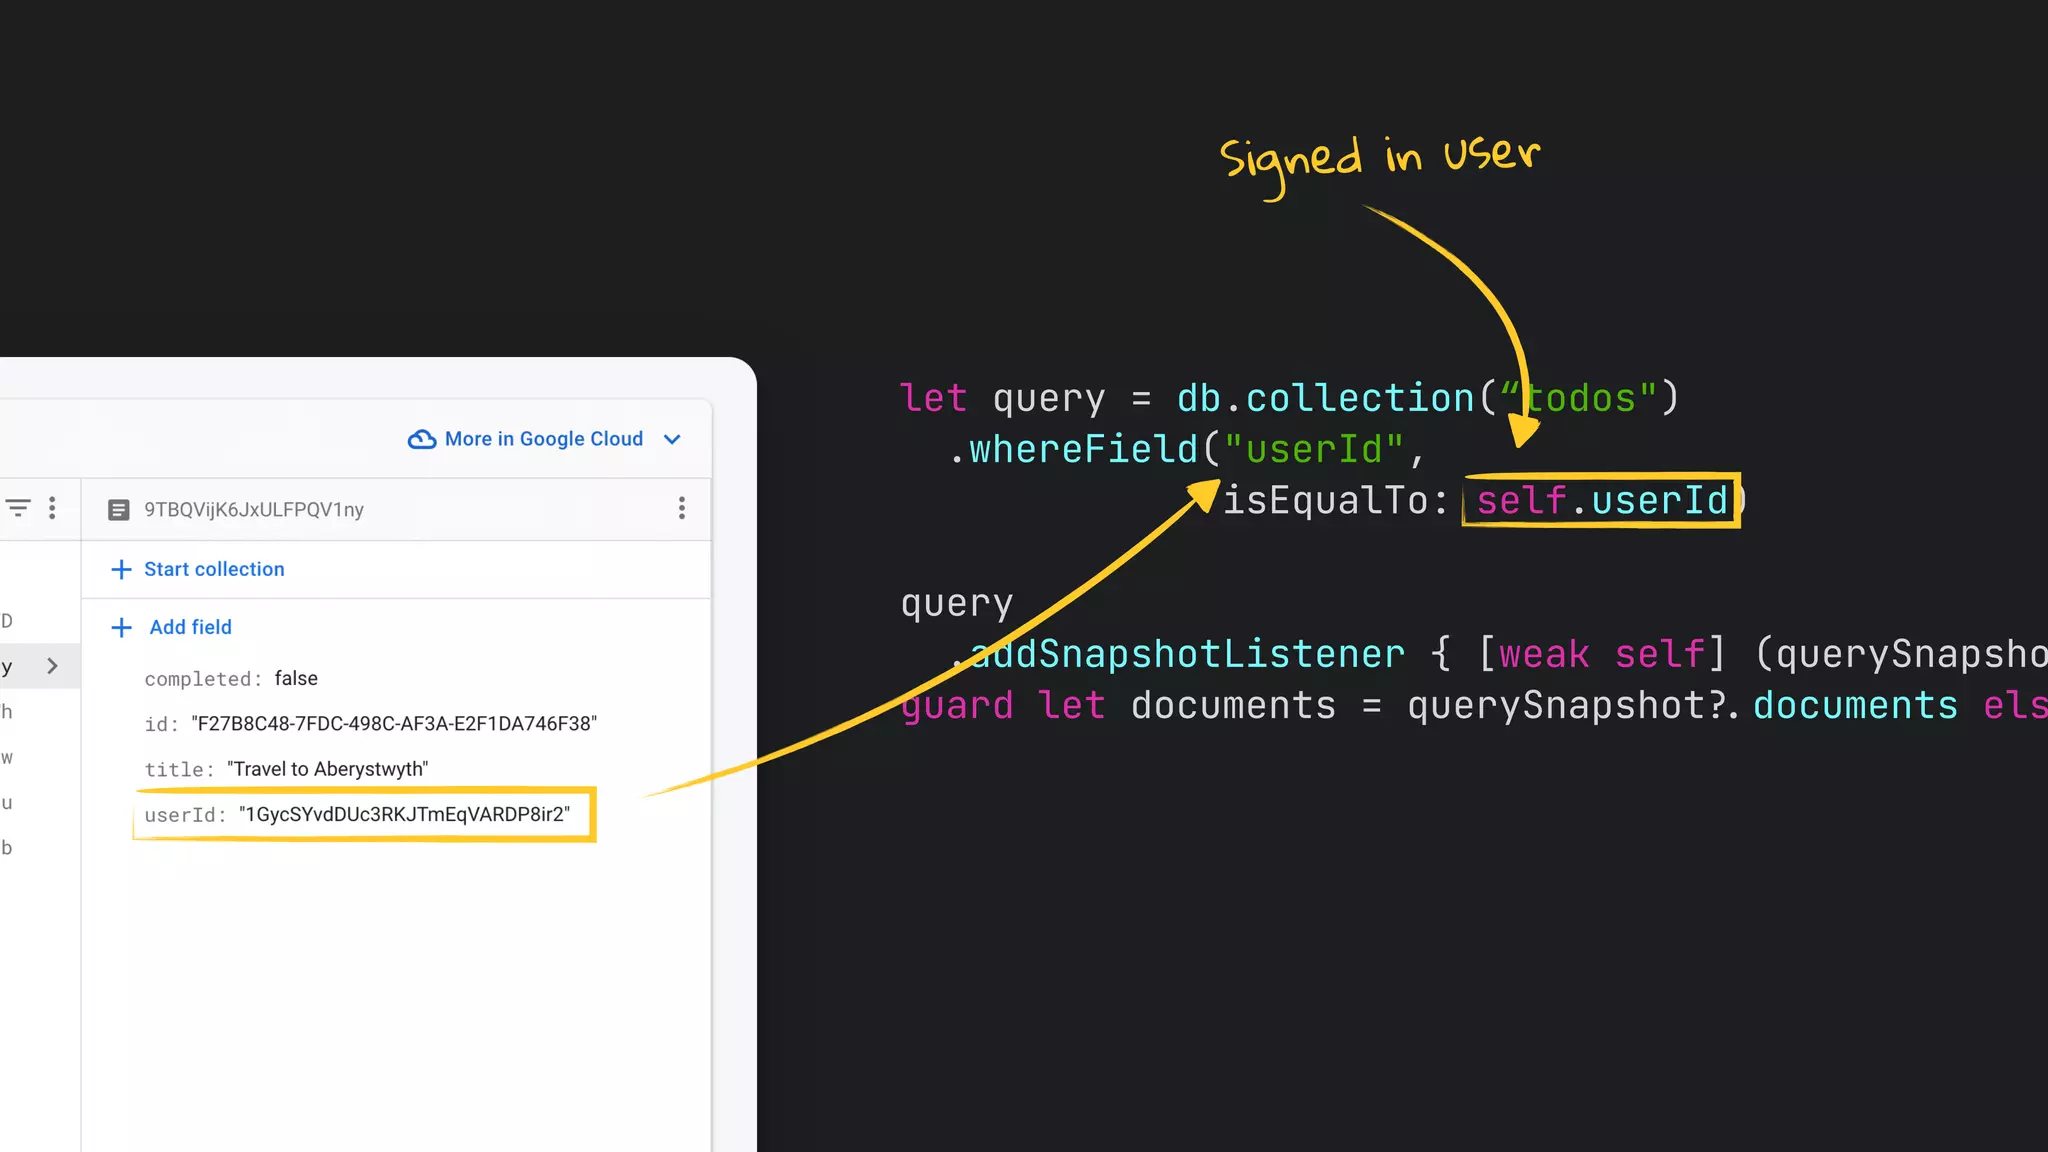The height and width of the screenshot is (1152, 2048).
Task: Click addSnapshotListener in the code
Action: click(1188, 654)
